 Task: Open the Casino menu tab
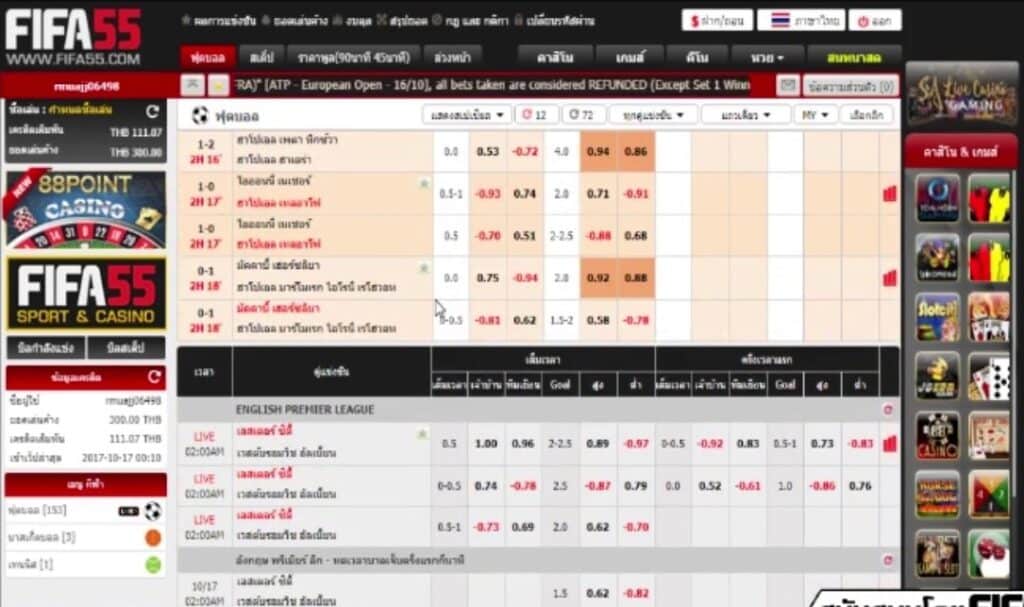554,57
